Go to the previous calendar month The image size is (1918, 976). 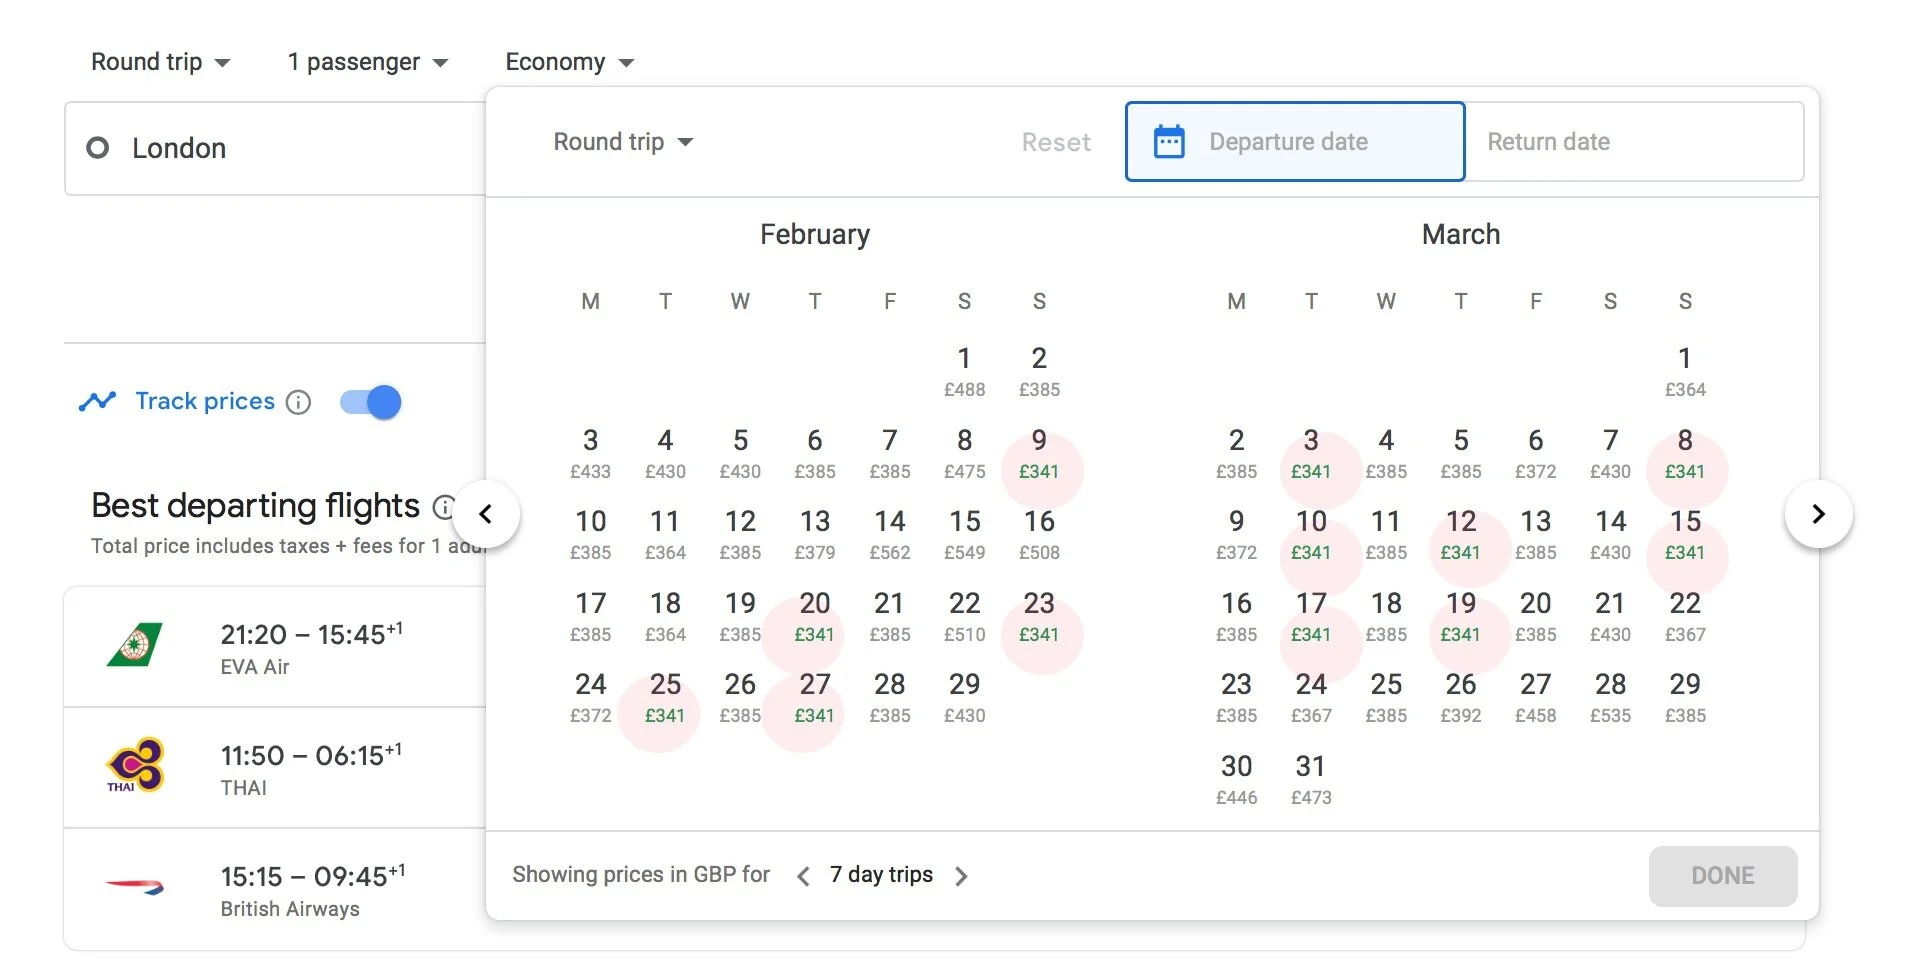[486, 515]
